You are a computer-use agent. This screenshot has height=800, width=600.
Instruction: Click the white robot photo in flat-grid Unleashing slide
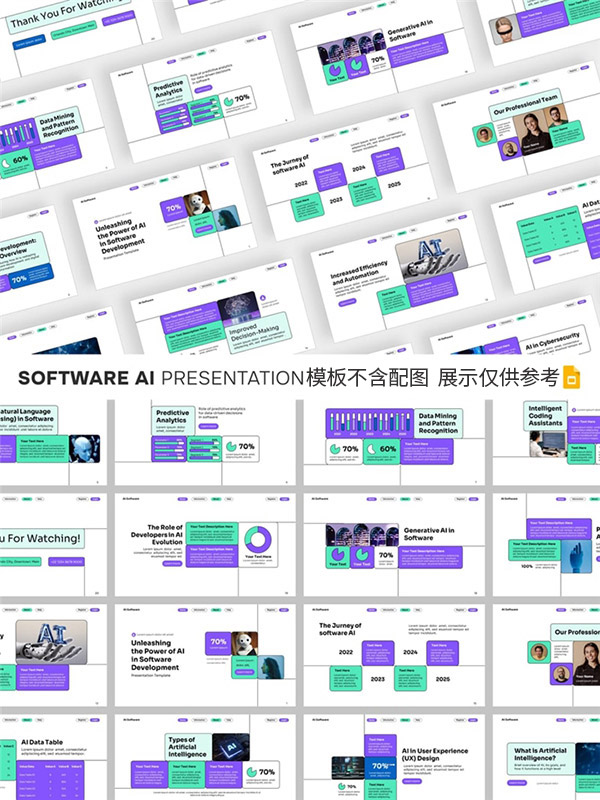tap(244, 644)
